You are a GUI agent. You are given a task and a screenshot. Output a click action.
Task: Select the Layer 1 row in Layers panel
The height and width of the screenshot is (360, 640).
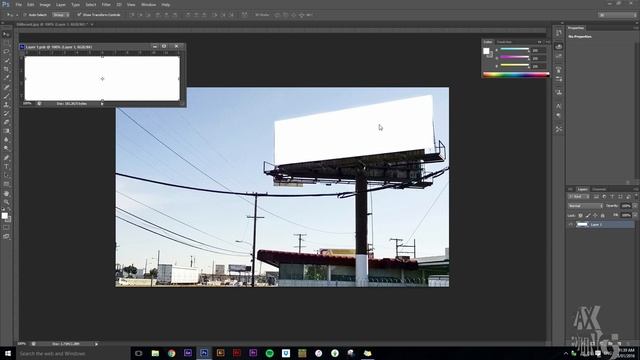(602, 224)
